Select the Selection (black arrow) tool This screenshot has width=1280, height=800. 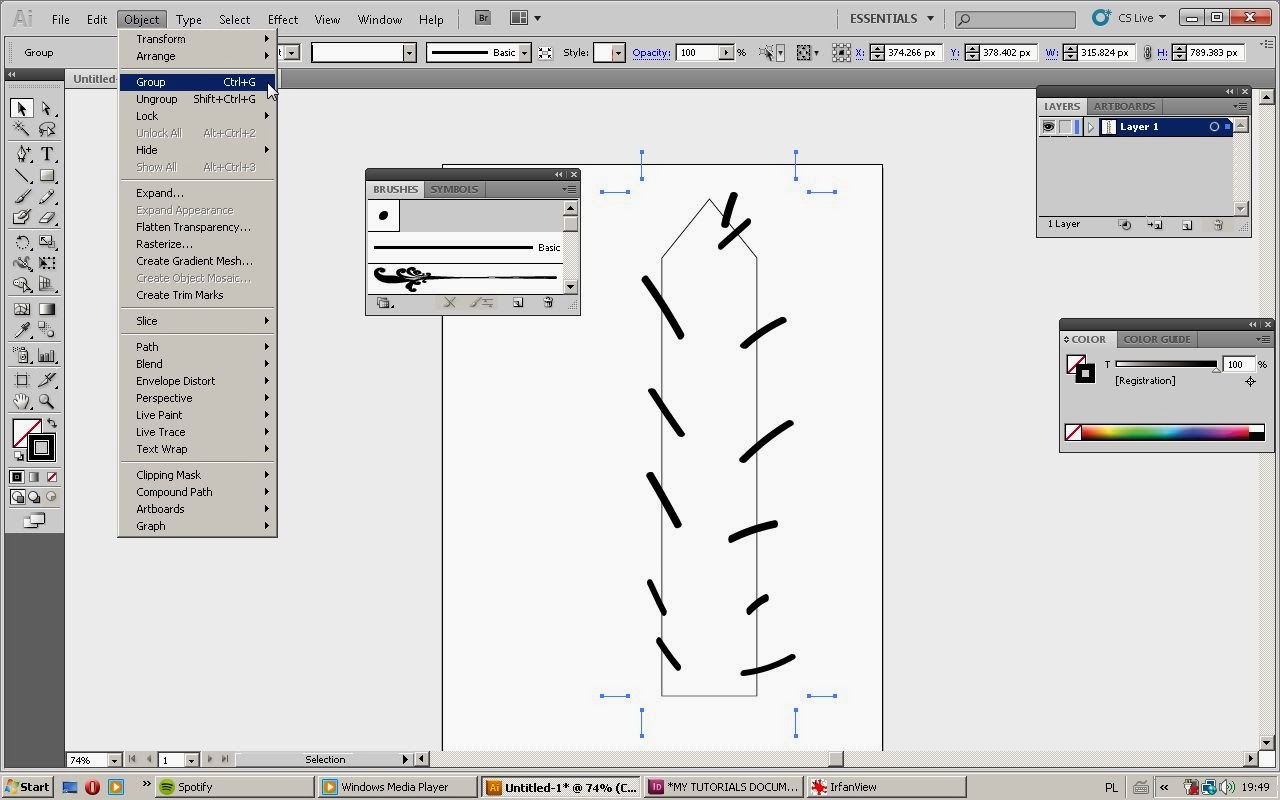tap(22, 108)
